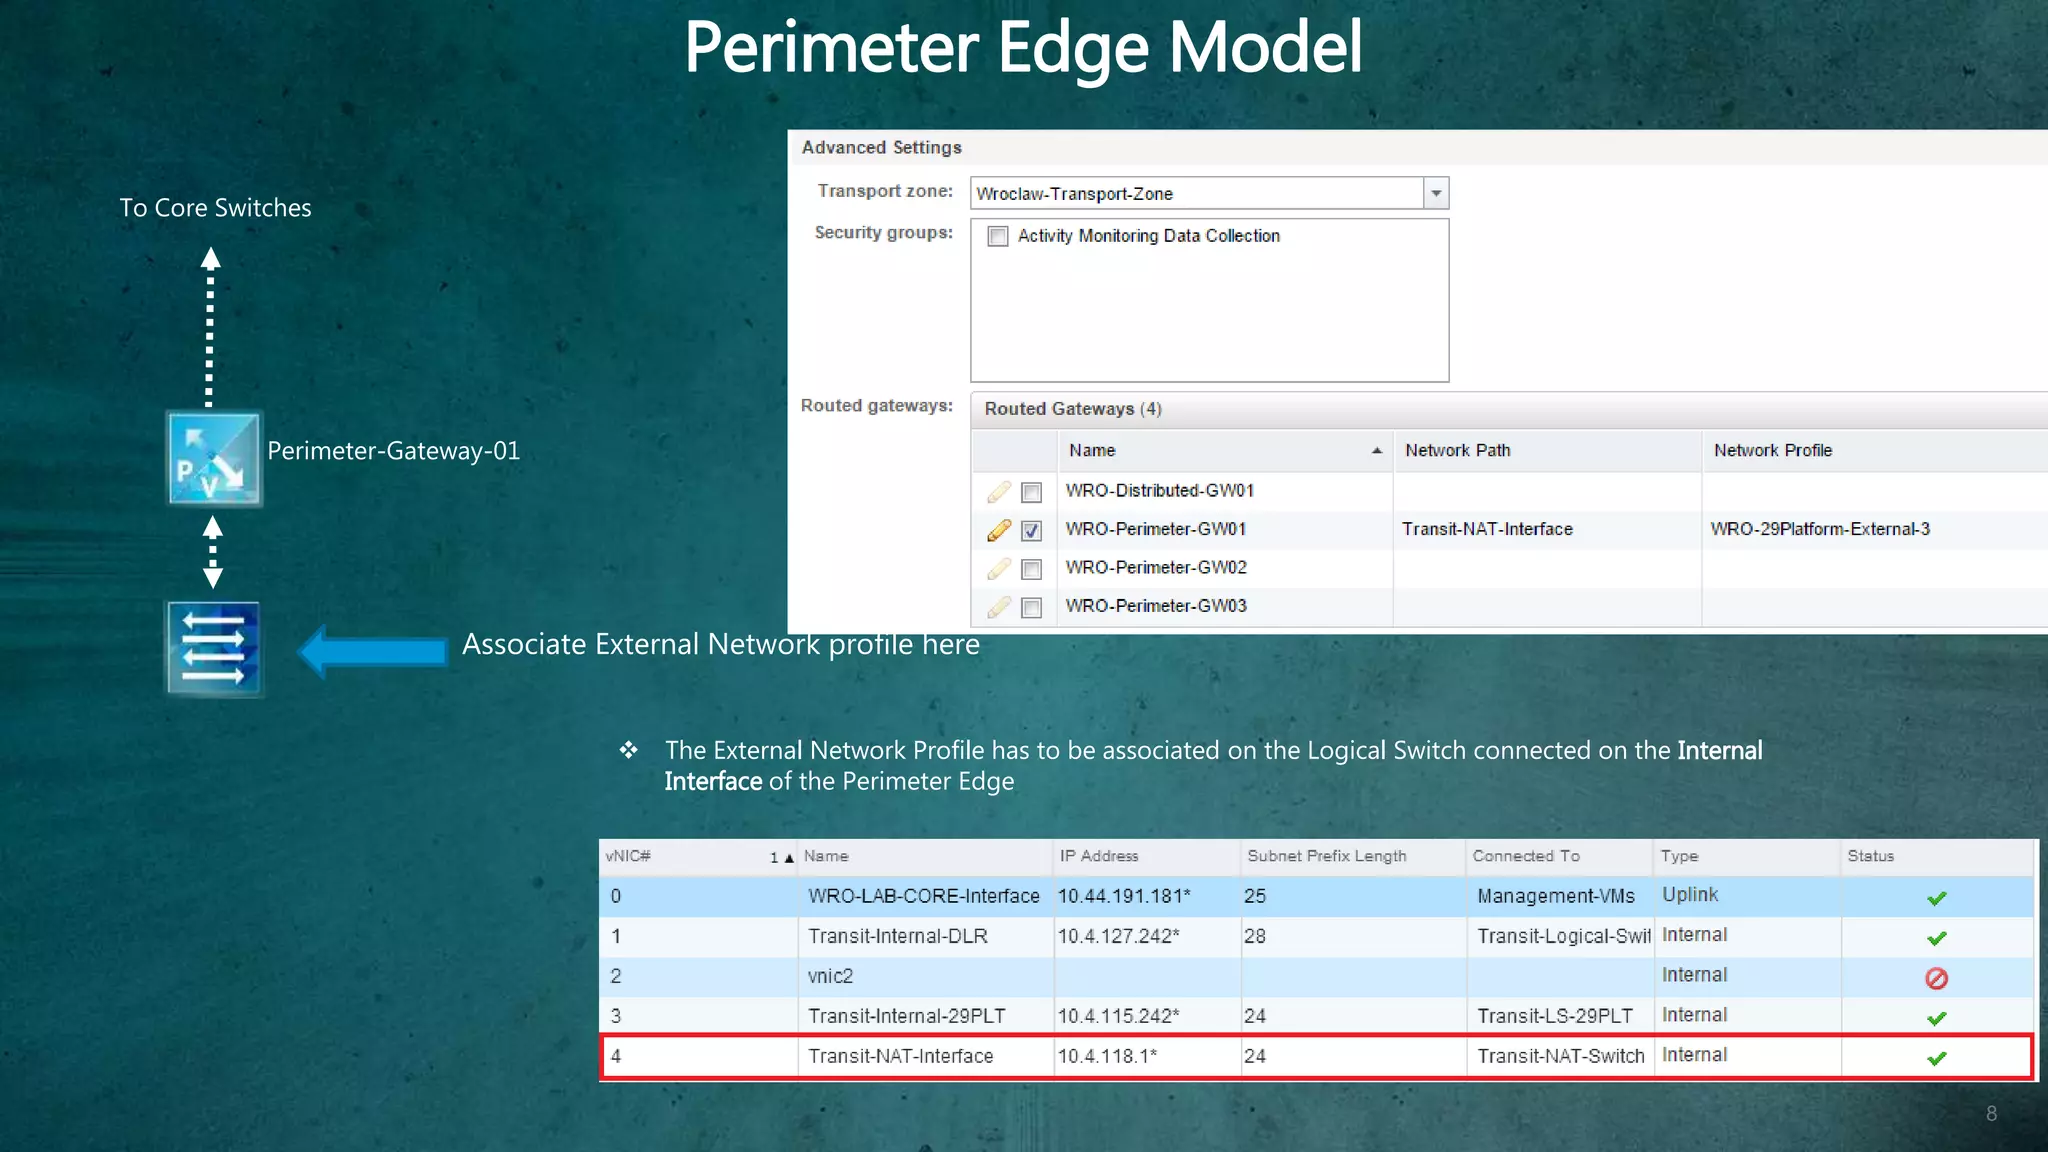Click the blue left-pointing arrow
The width and height of the screenshot is (2048, 1152).
pos(372,652)
